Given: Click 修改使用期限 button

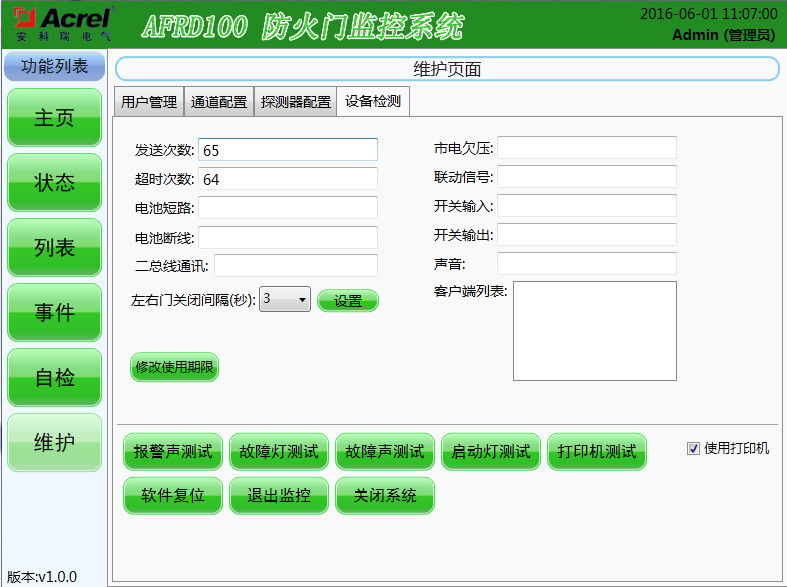Looking at the screenshot, I should tap(175, 367).
